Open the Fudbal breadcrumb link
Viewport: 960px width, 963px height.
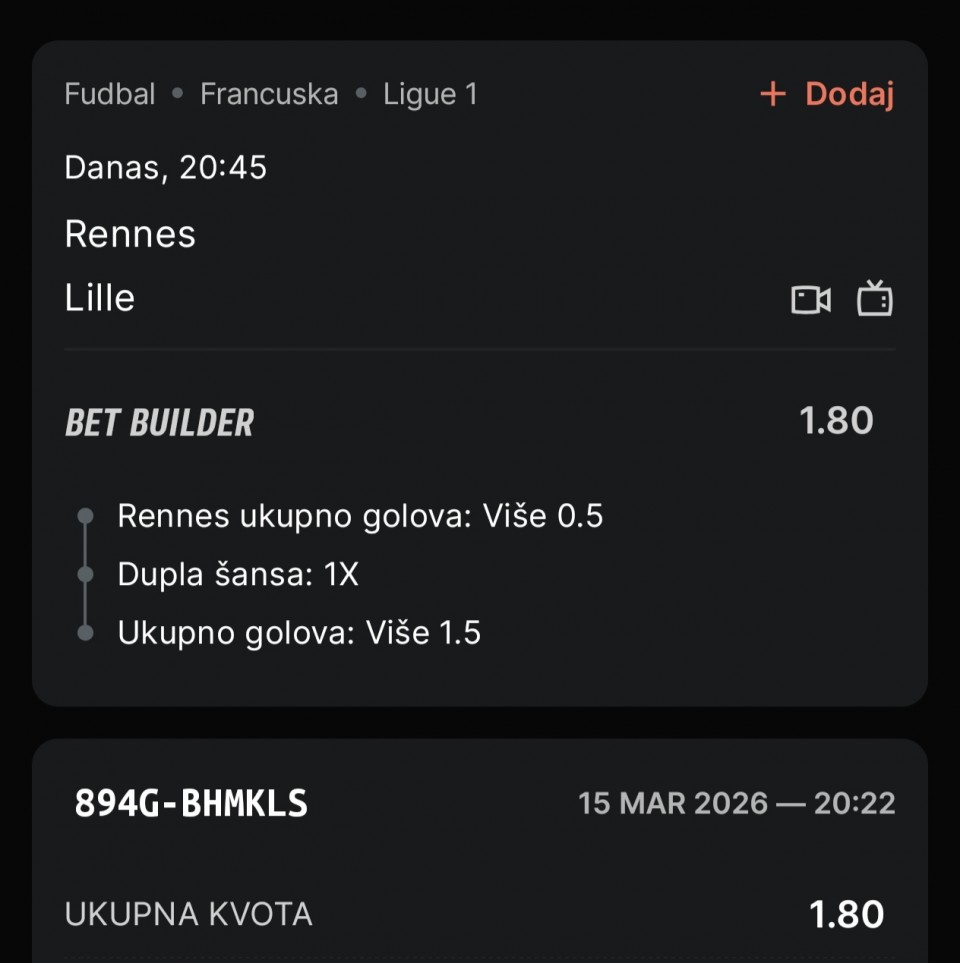point(110,95)
